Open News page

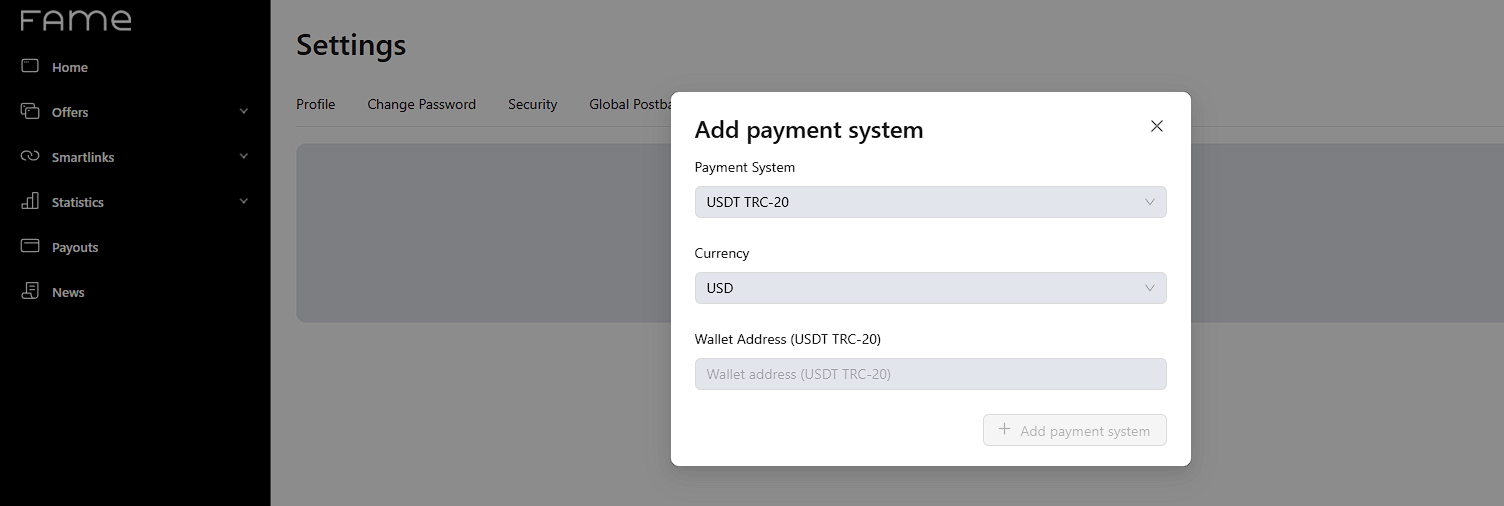[68, 292]
